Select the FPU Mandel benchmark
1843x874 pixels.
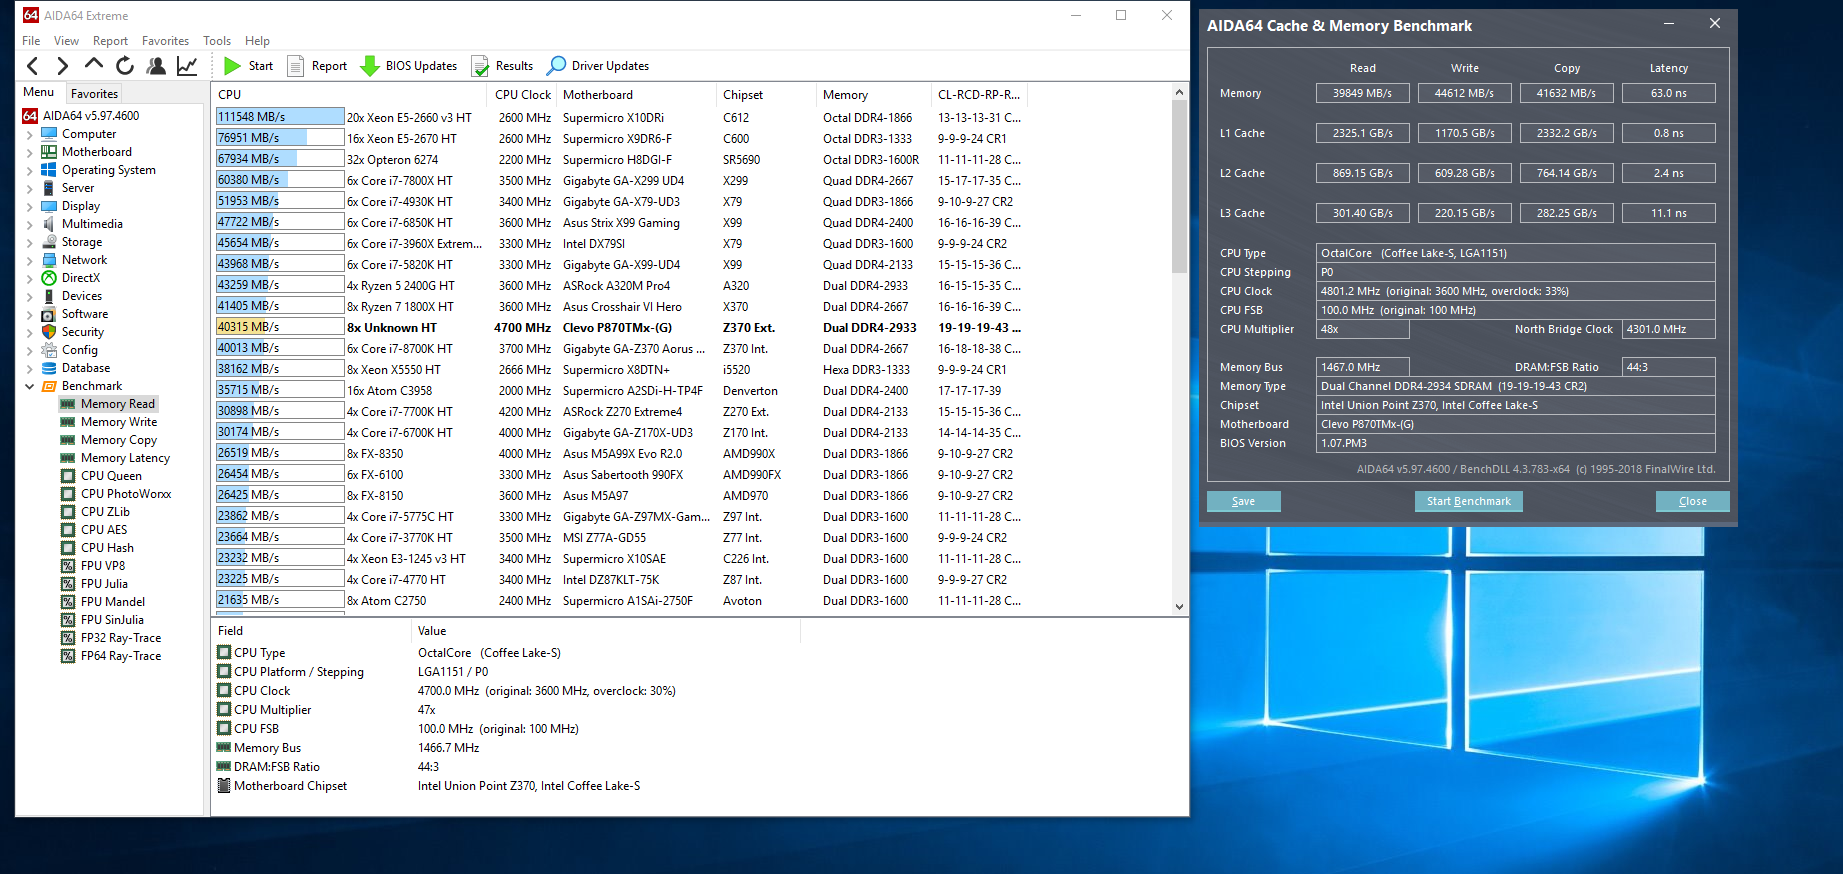pyautogui.click(x=113, y=602)
